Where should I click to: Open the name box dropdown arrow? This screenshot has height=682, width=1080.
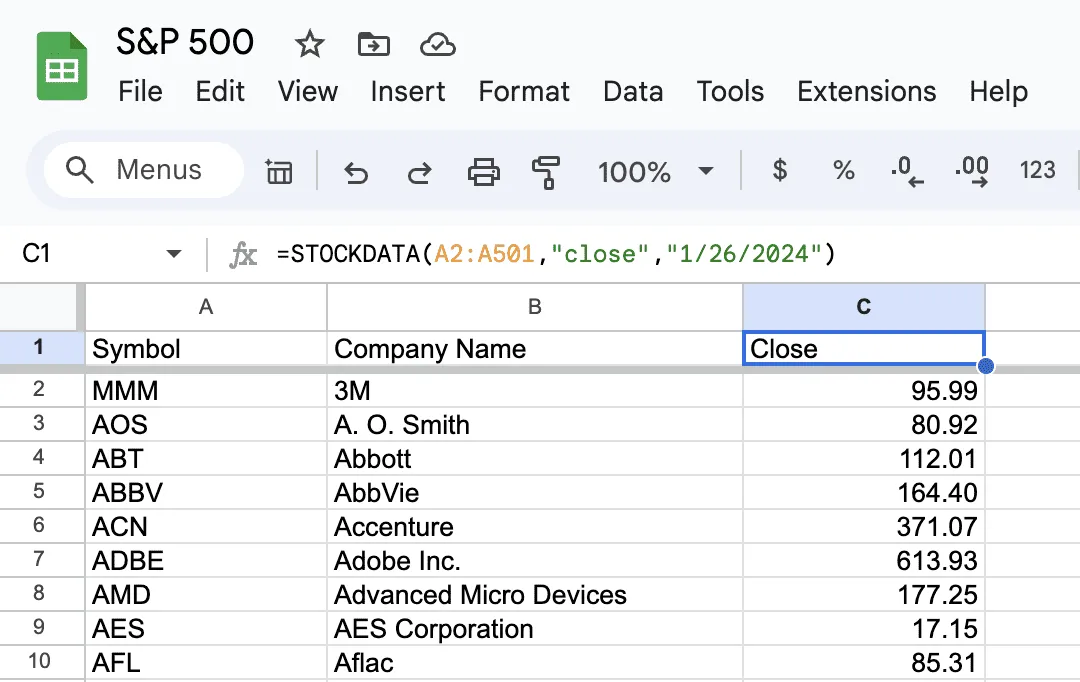174,254
